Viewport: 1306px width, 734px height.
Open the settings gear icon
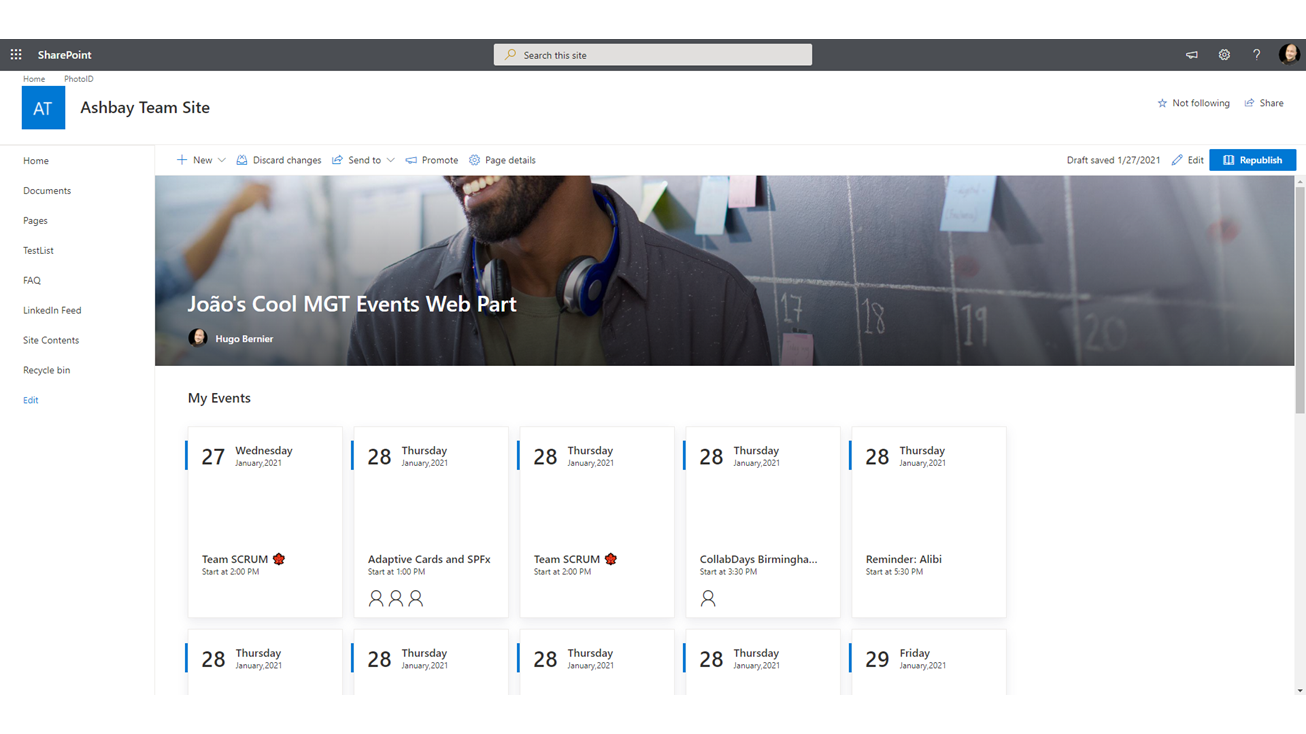coord(1224,55)
